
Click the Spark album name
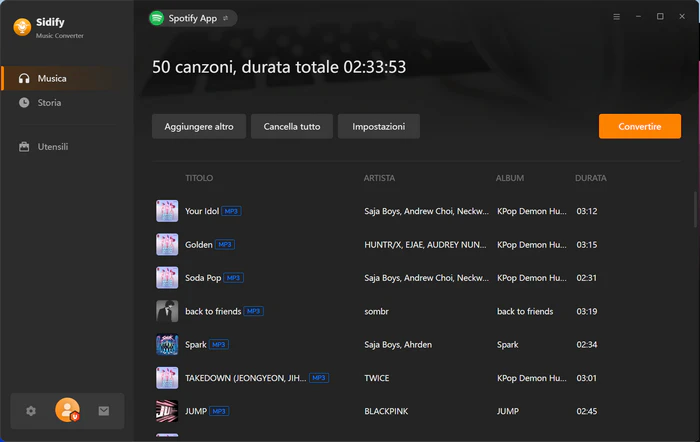tap(508, 345)
